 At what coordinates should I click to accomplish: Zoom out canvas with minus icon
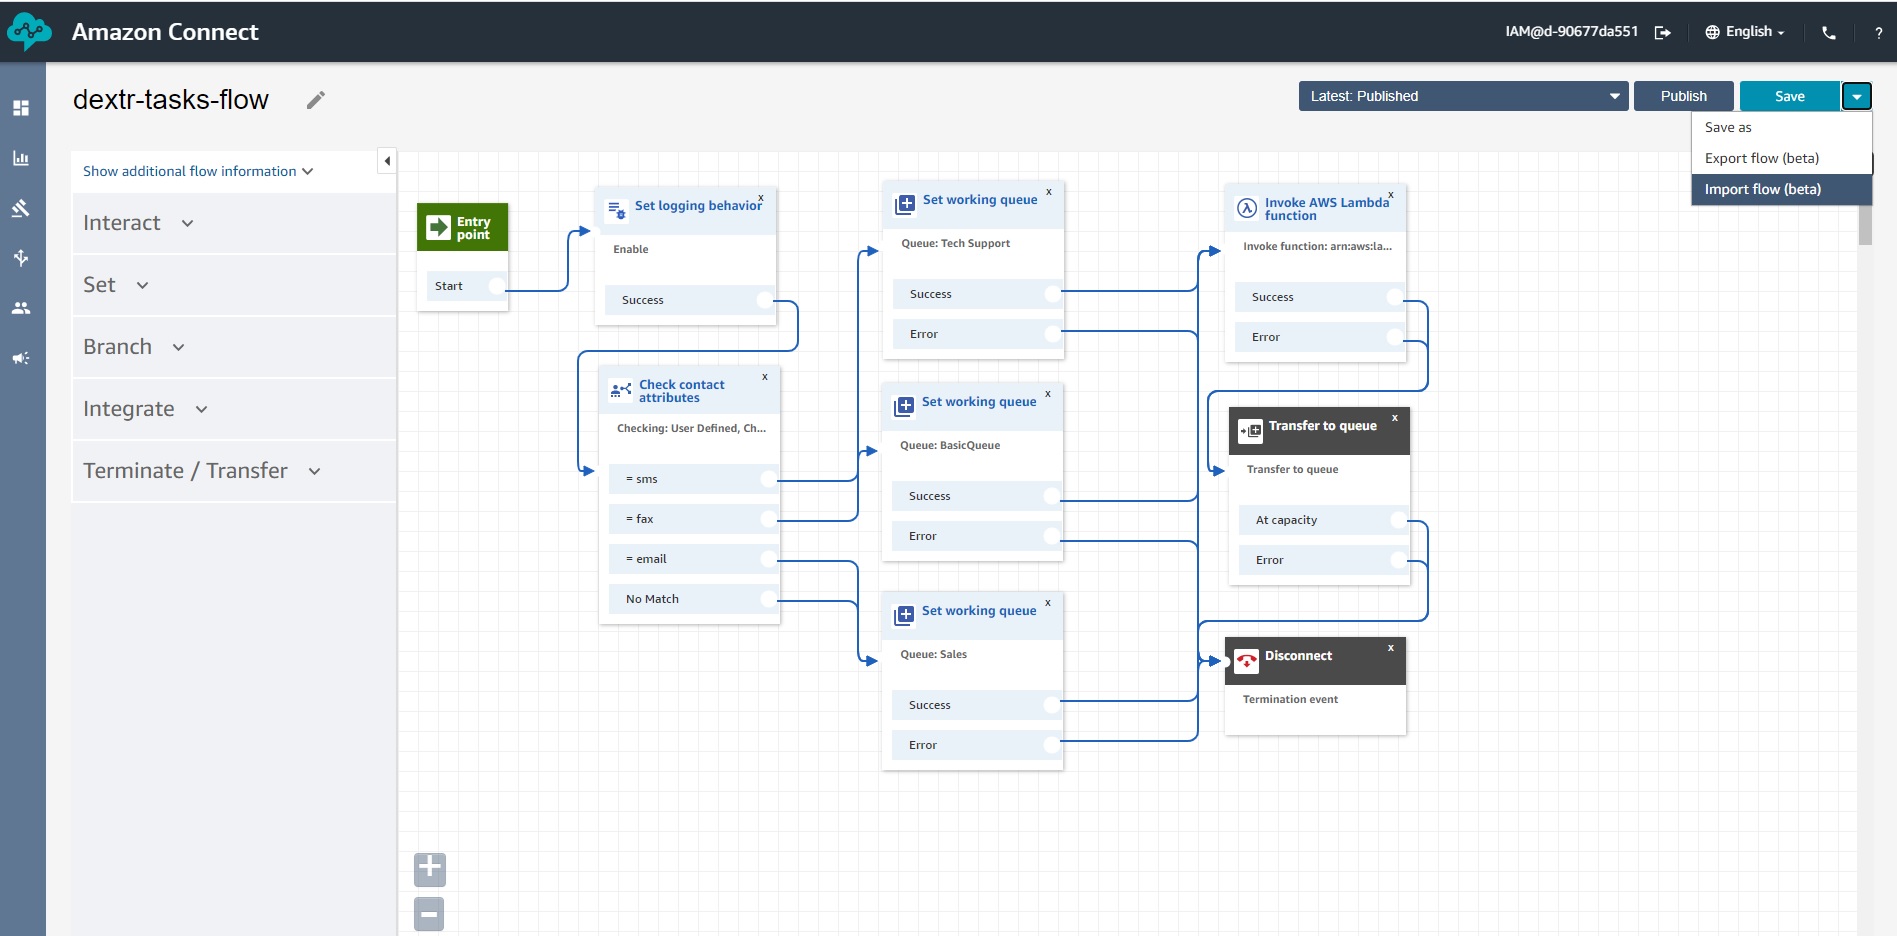[x=429, y=913]
